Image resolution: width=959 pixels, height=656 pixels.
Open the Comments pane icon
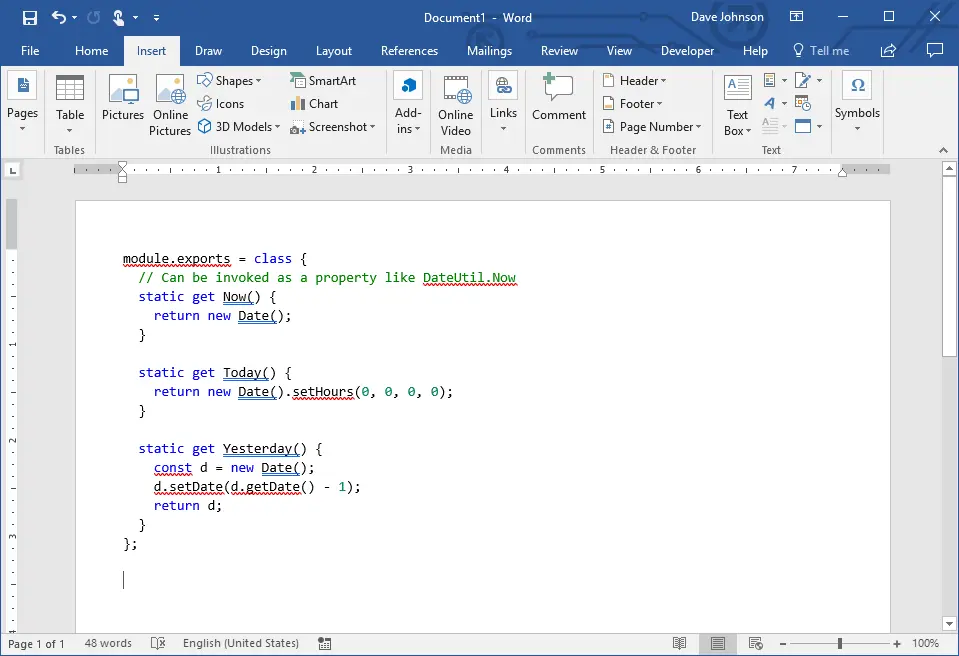pyautogui.click(x=935, y=50)
